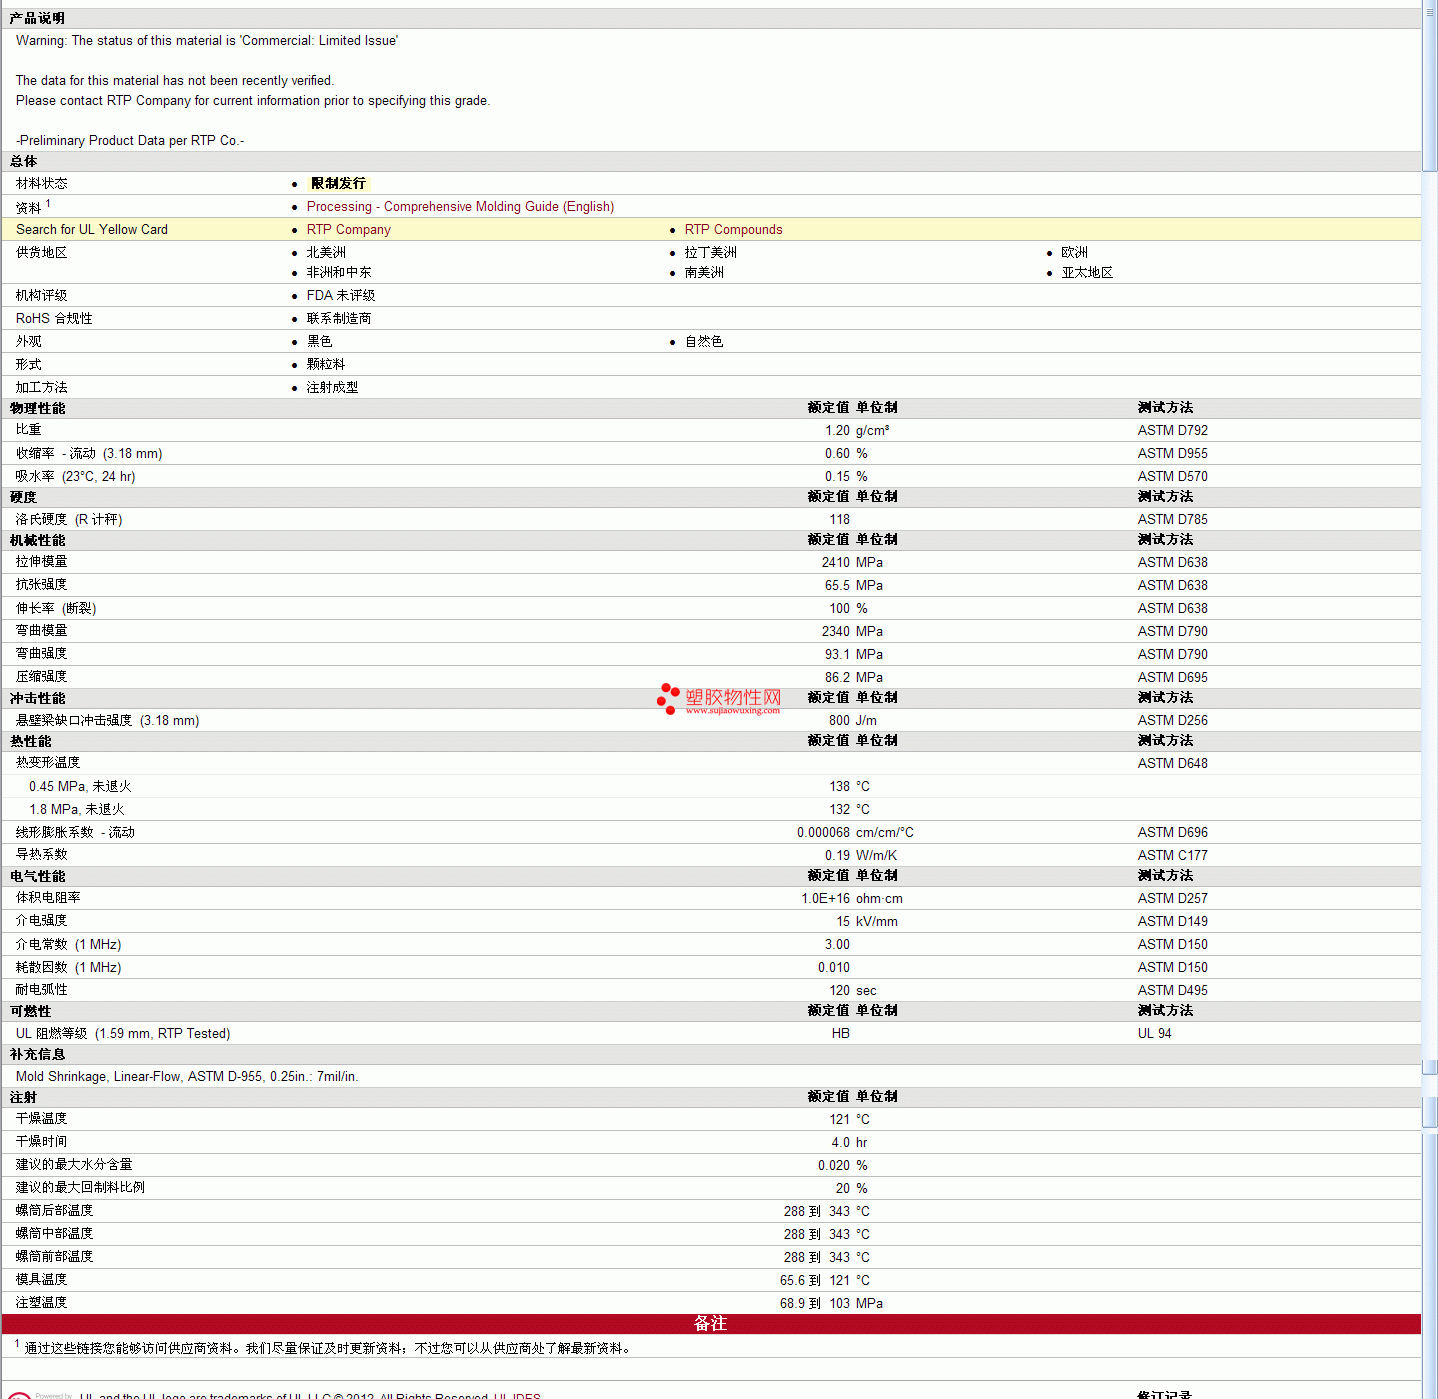Click the 注射成型 processing method value
The image size is (1438, 1399).
click(x=333, y=388)
